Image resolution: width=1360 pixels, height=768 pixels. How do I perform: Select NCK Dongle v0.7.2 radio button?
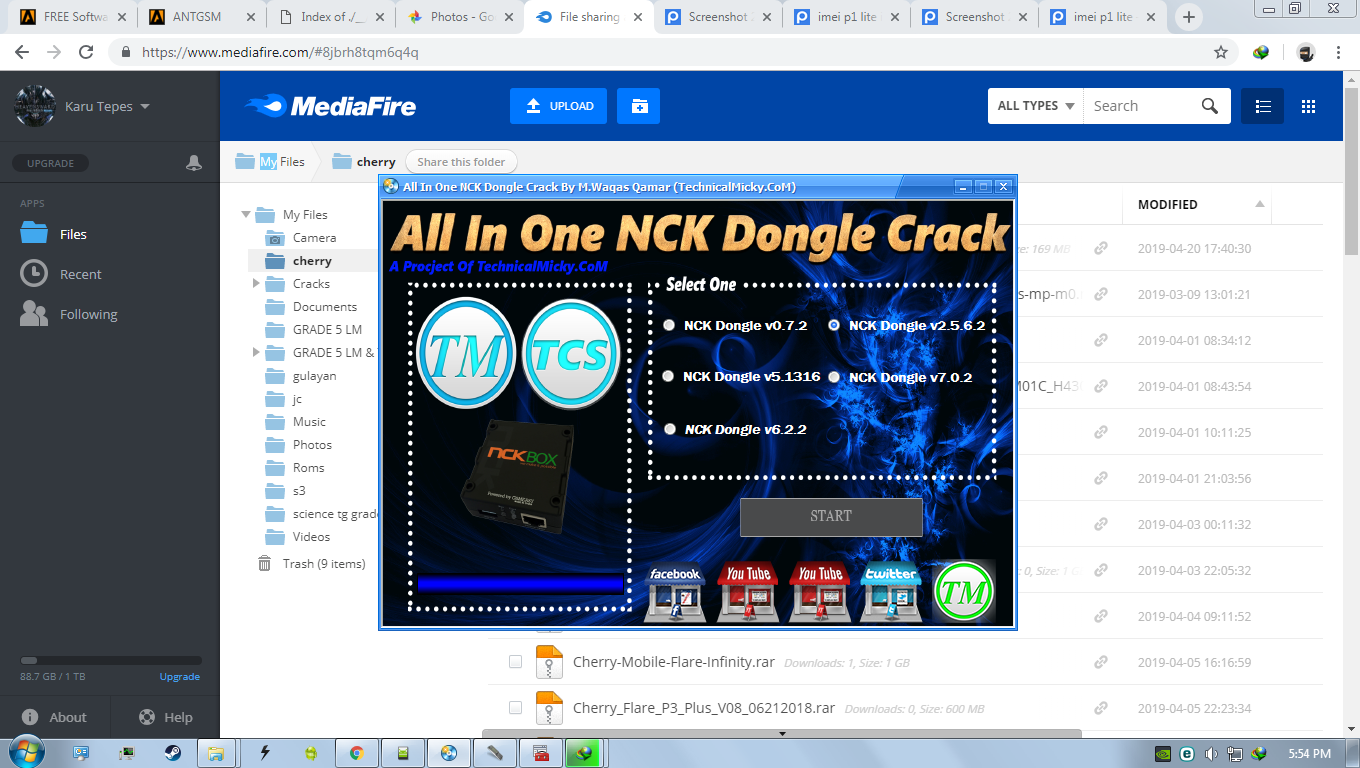(669, 325)
